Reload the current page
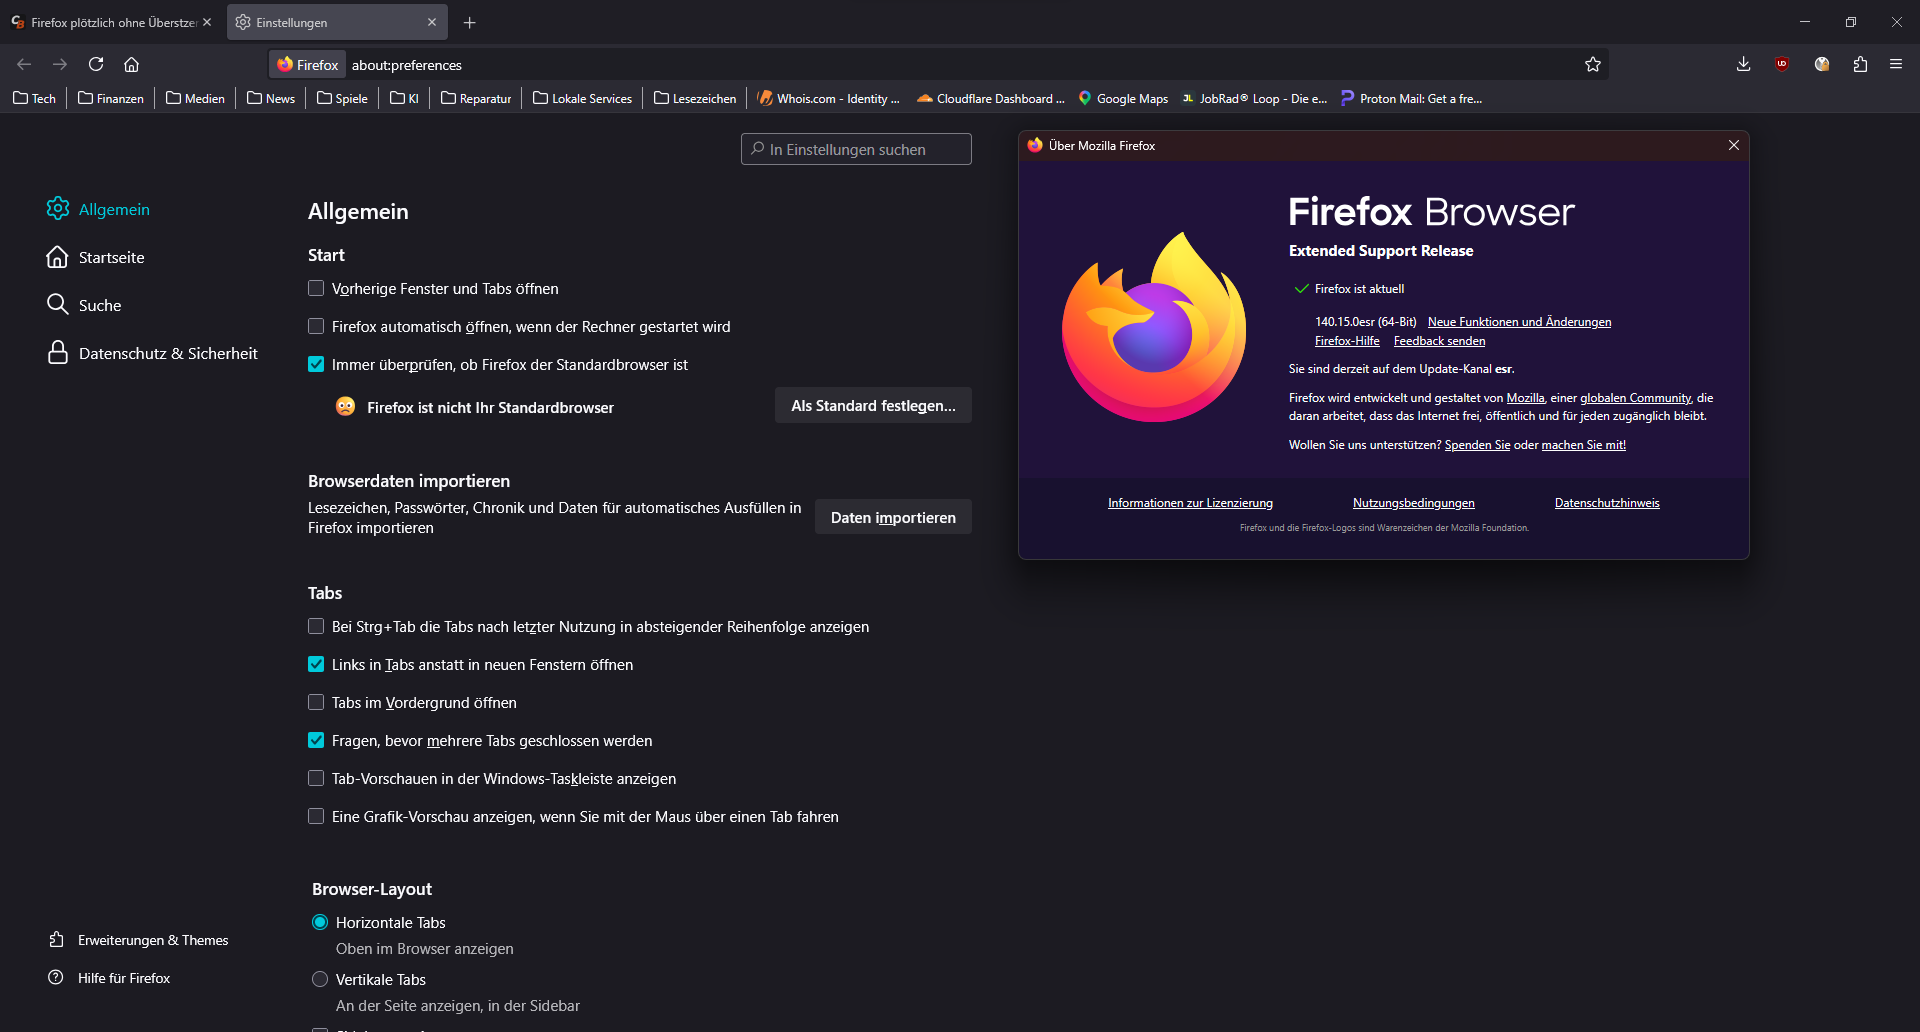This screenshot has width=1920, height=1032. point(96,64)
